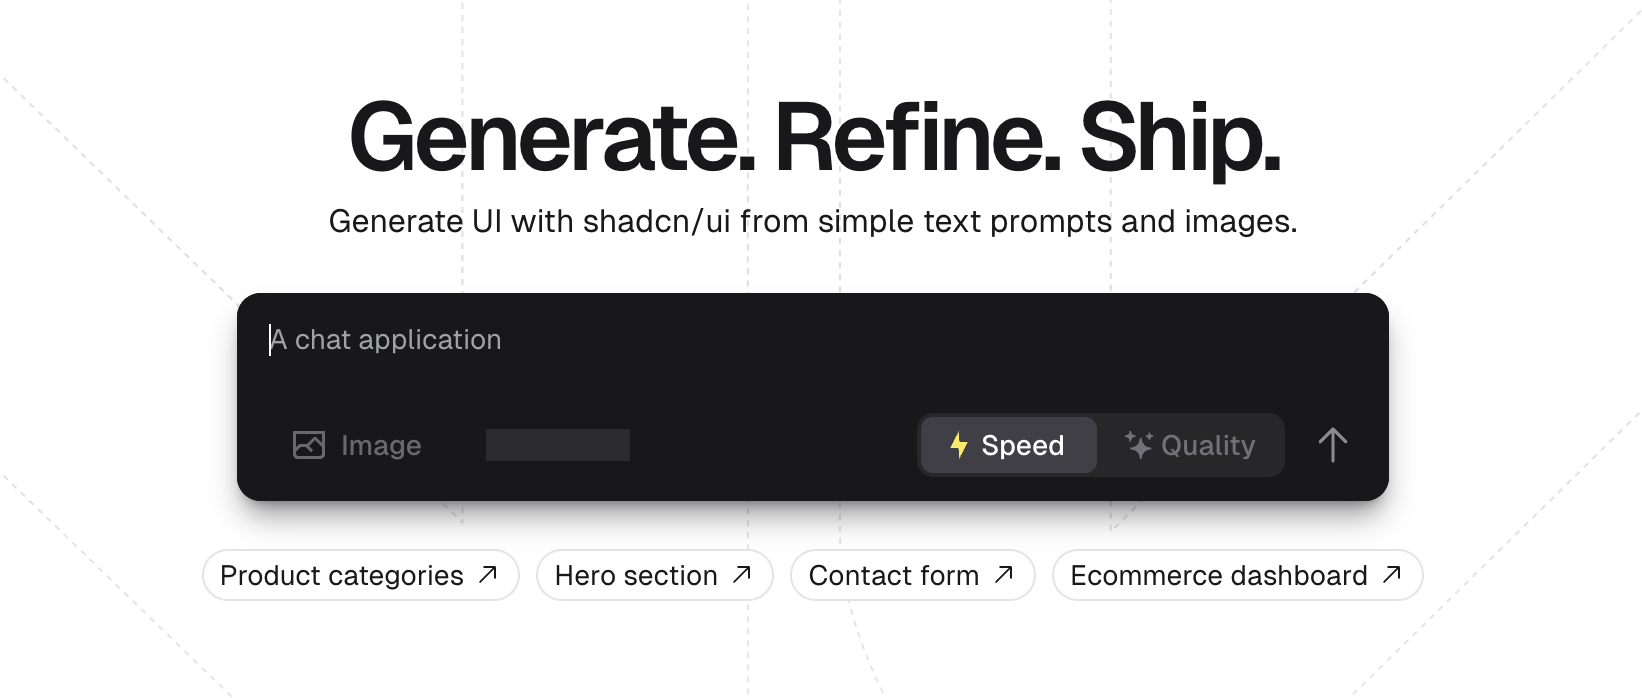Viewport: 1642px width, 698px height.
Task: Click the image upload picture icon
Action: click(309, 445)
